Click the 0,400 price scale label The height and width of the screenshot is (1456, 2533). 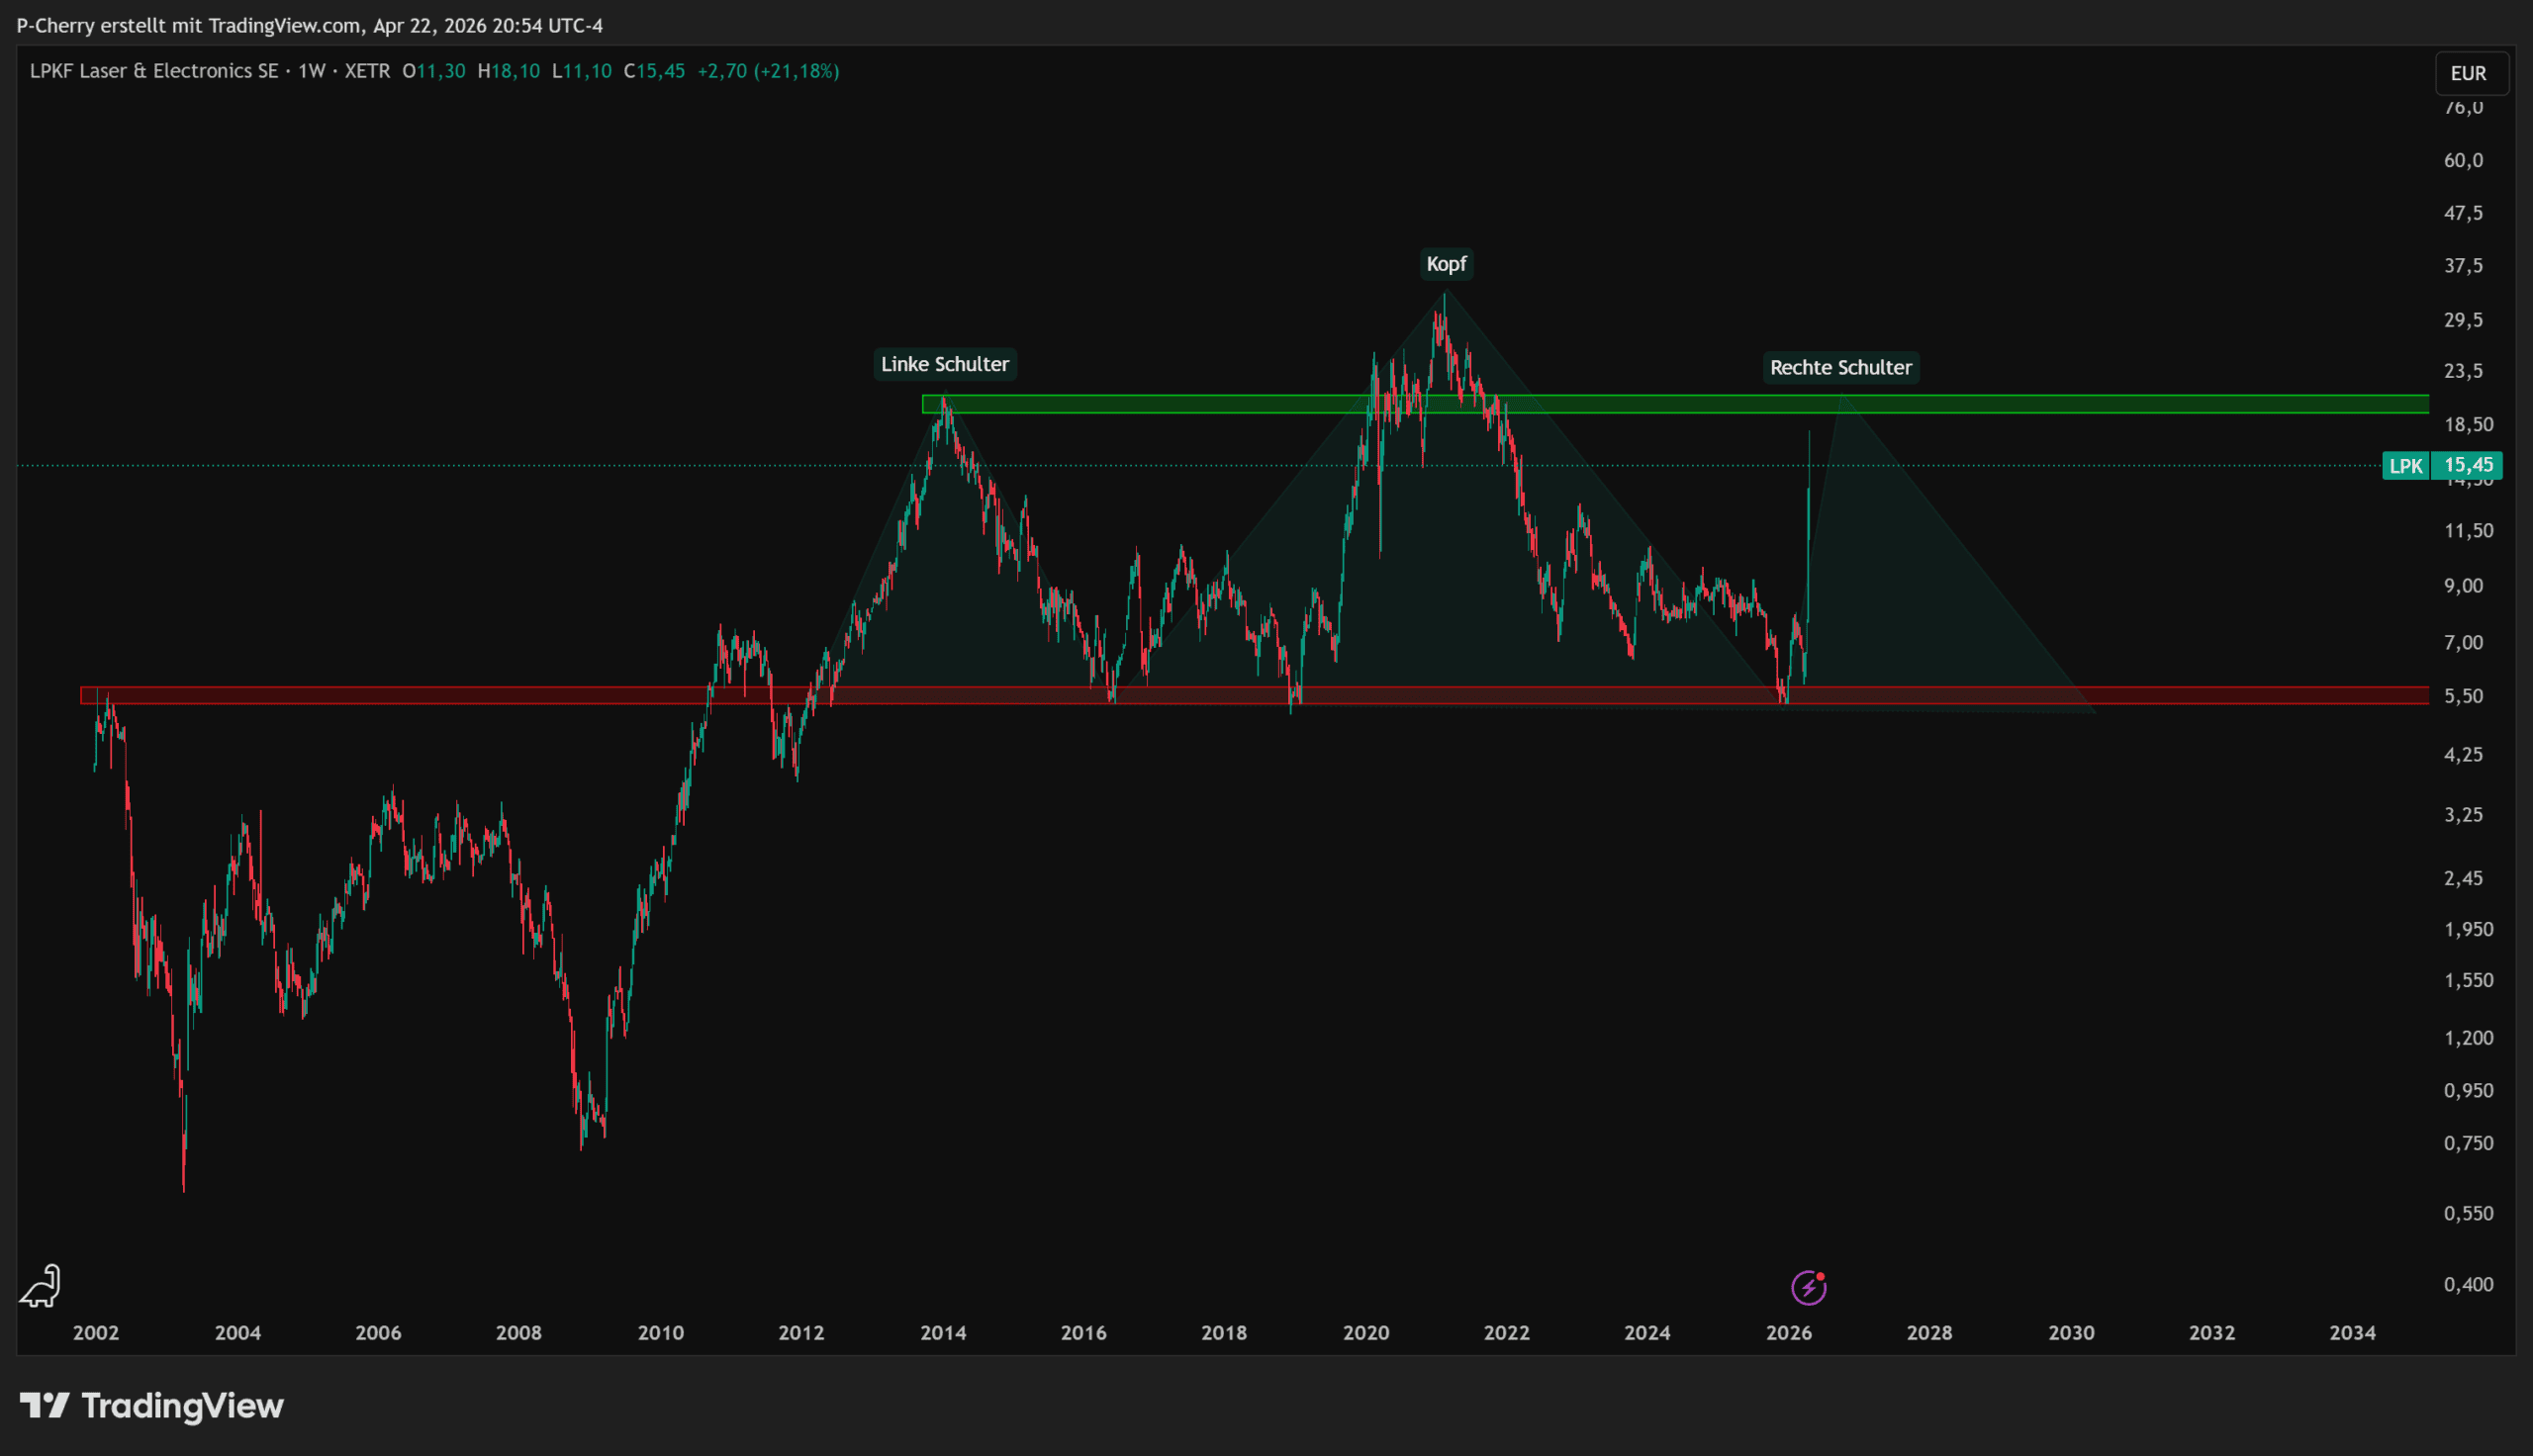[2467, 1284]
